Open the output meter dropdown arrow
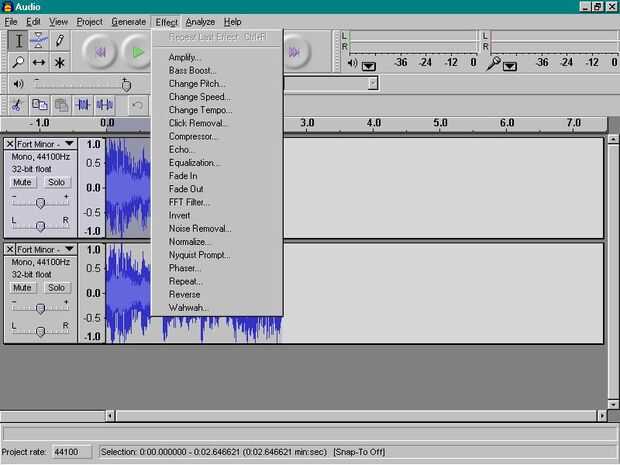 pos(369,66)
